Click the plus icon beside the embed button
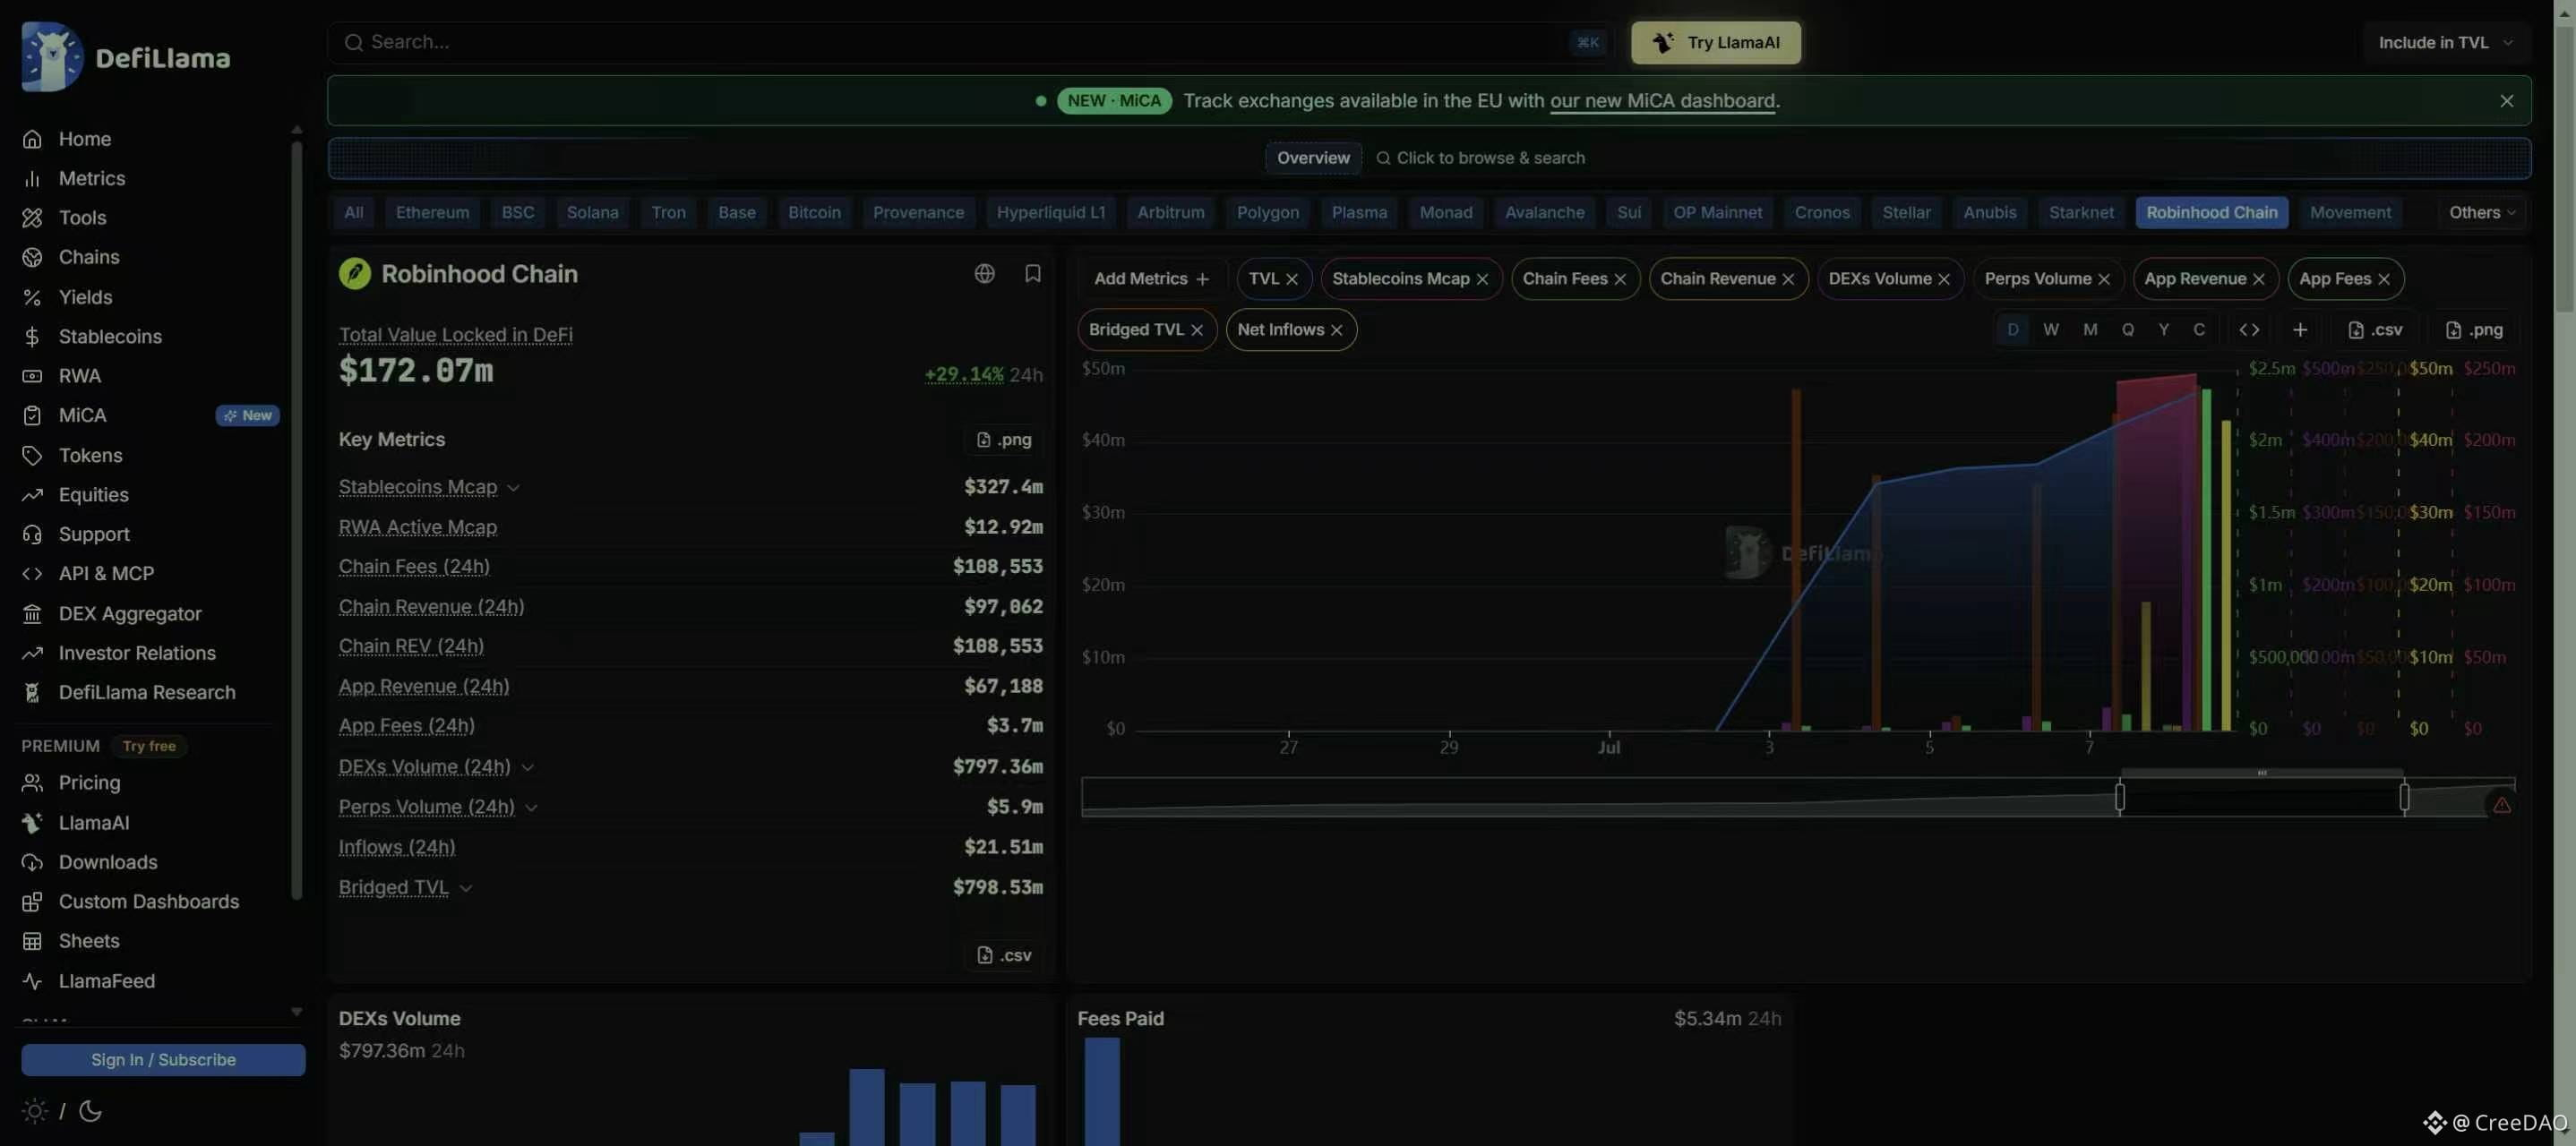Screen dimensions: 2576x1146 [x=2300, y=330]
